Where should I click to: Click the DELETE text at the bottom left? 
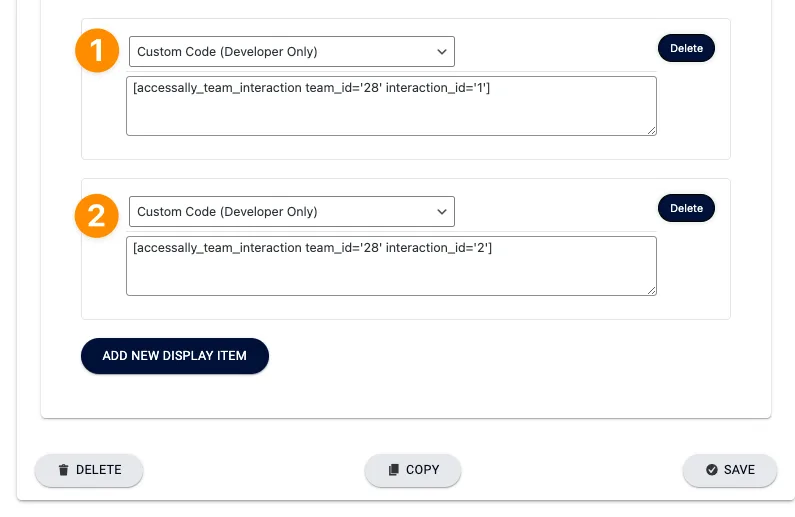(98, 470)
